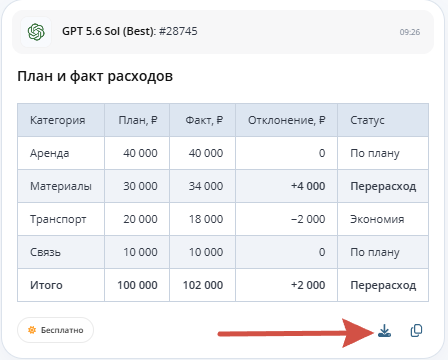Image resolution: width=448 pixels, height=360 pixels.
Task: Select the Аренда row category cell
Action: (x=61, y=153)
